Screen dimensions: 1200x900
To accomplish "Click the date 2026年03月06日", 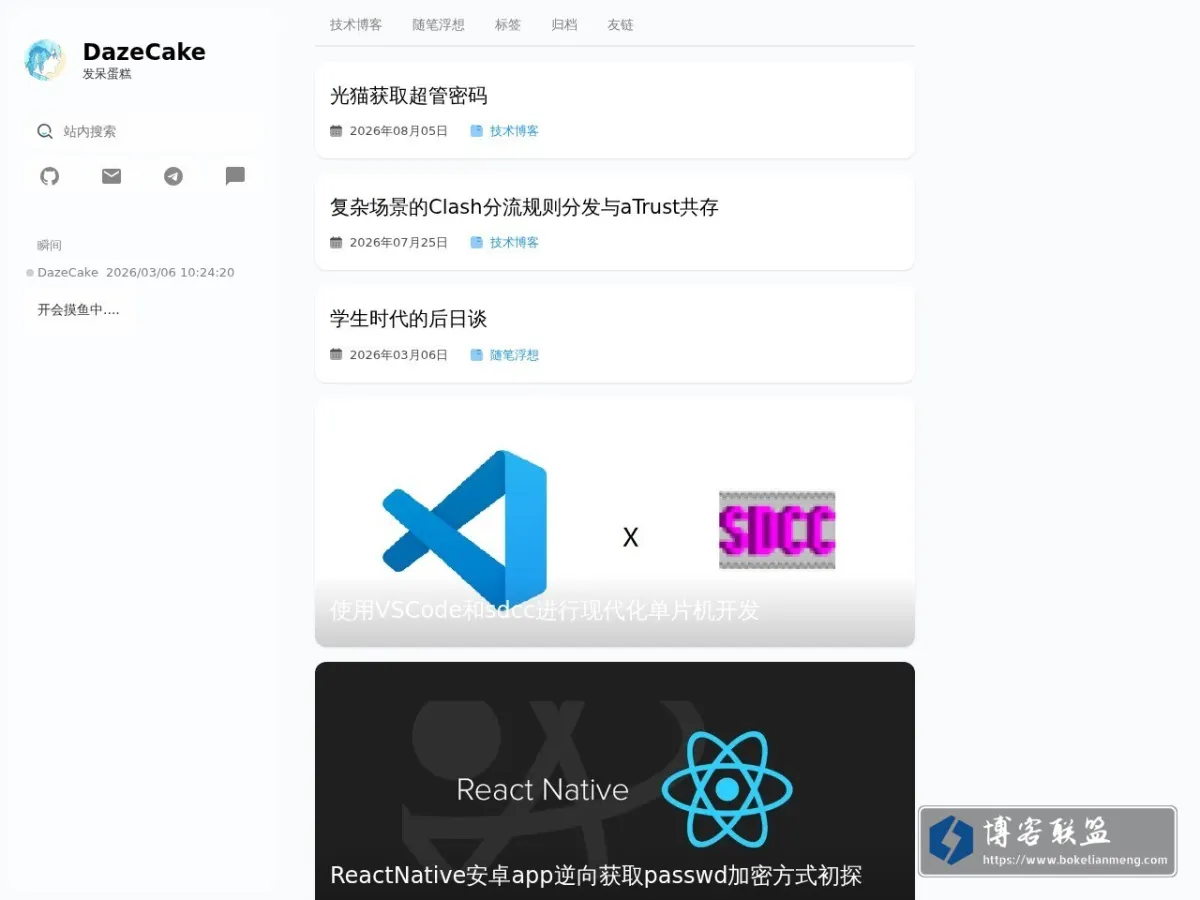I will [x=399, y=355].
